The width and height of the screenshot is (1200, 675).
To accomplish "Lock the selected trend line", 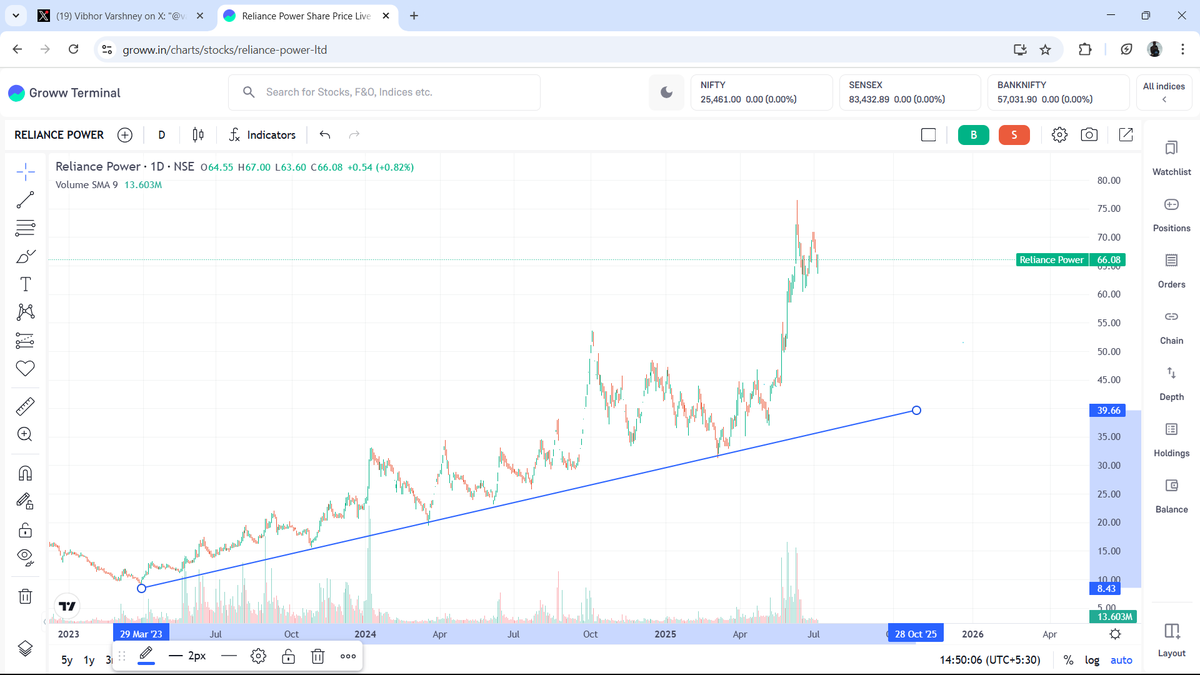I will [x=288, y=656].
